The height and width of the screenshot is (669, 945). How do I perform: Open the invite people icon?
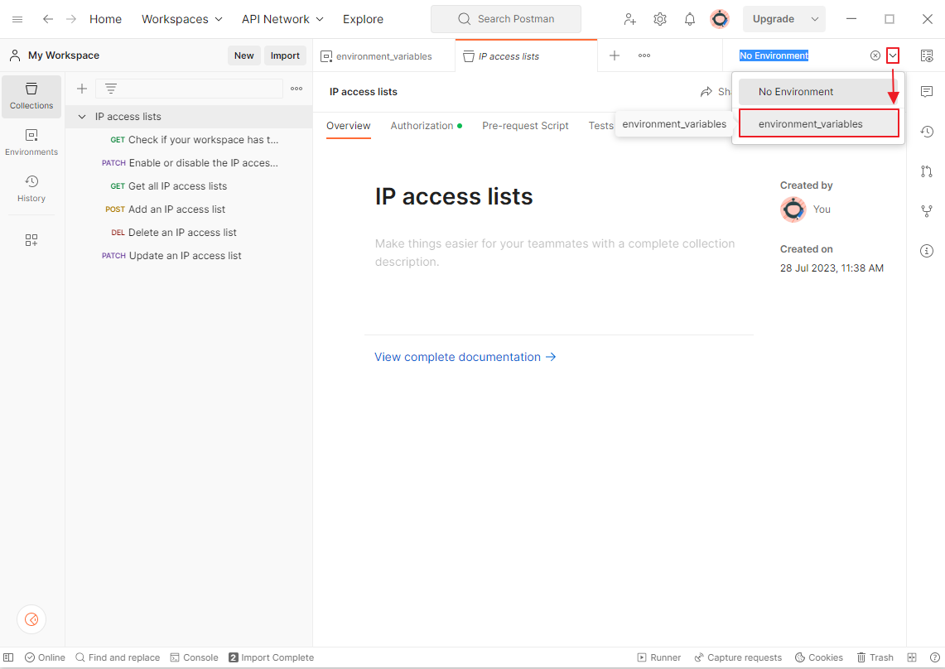(x=630, y=19)
